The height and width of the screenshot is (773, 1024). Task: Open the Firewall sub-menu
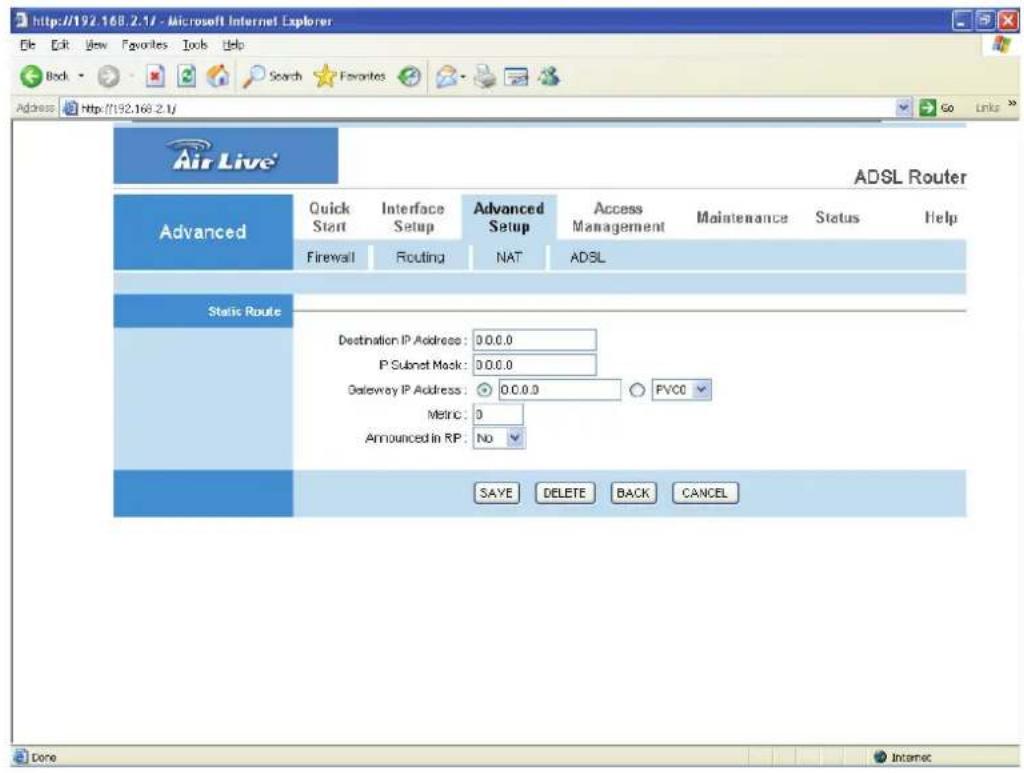[x=330, y=257]
